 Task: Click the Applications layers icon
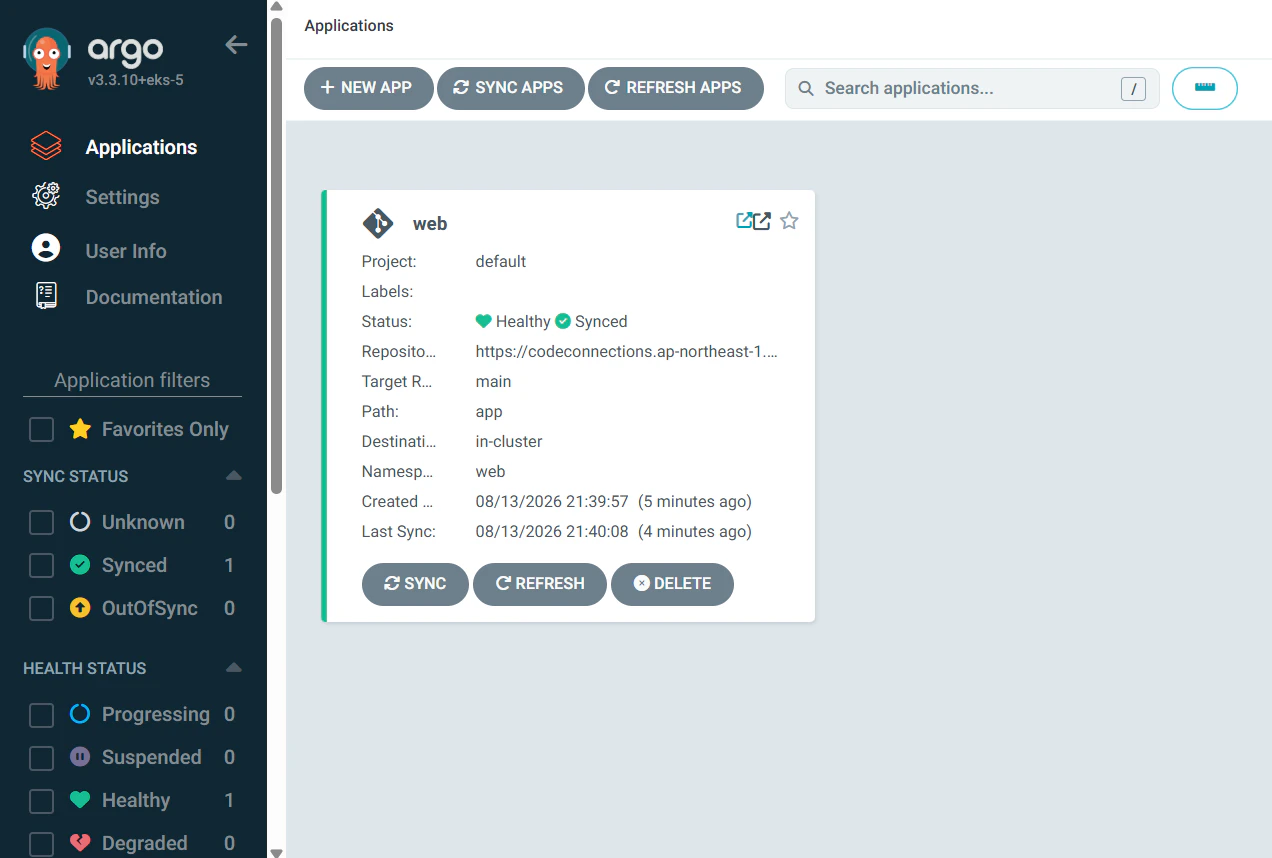pos(46,146)
